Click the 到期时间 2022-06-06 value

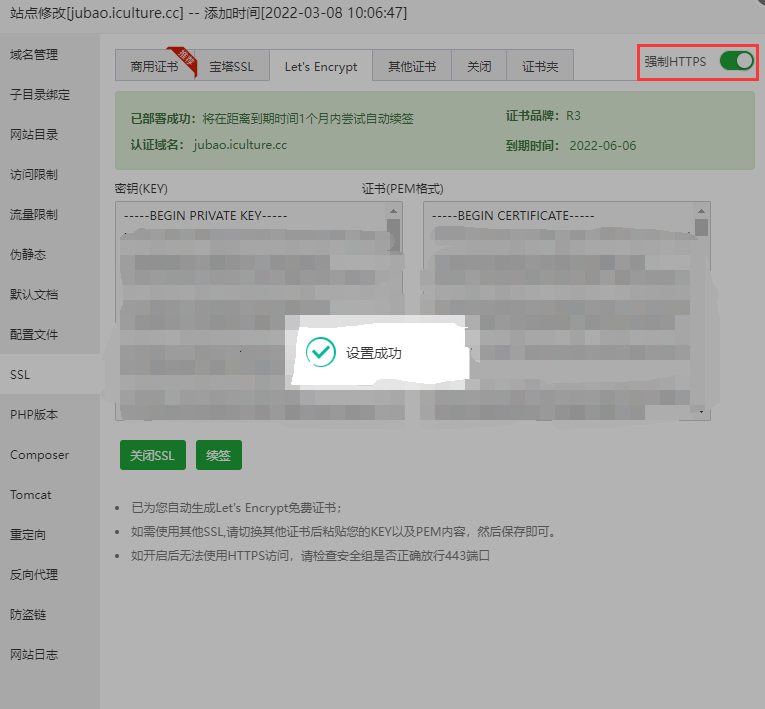pos(603,145)
